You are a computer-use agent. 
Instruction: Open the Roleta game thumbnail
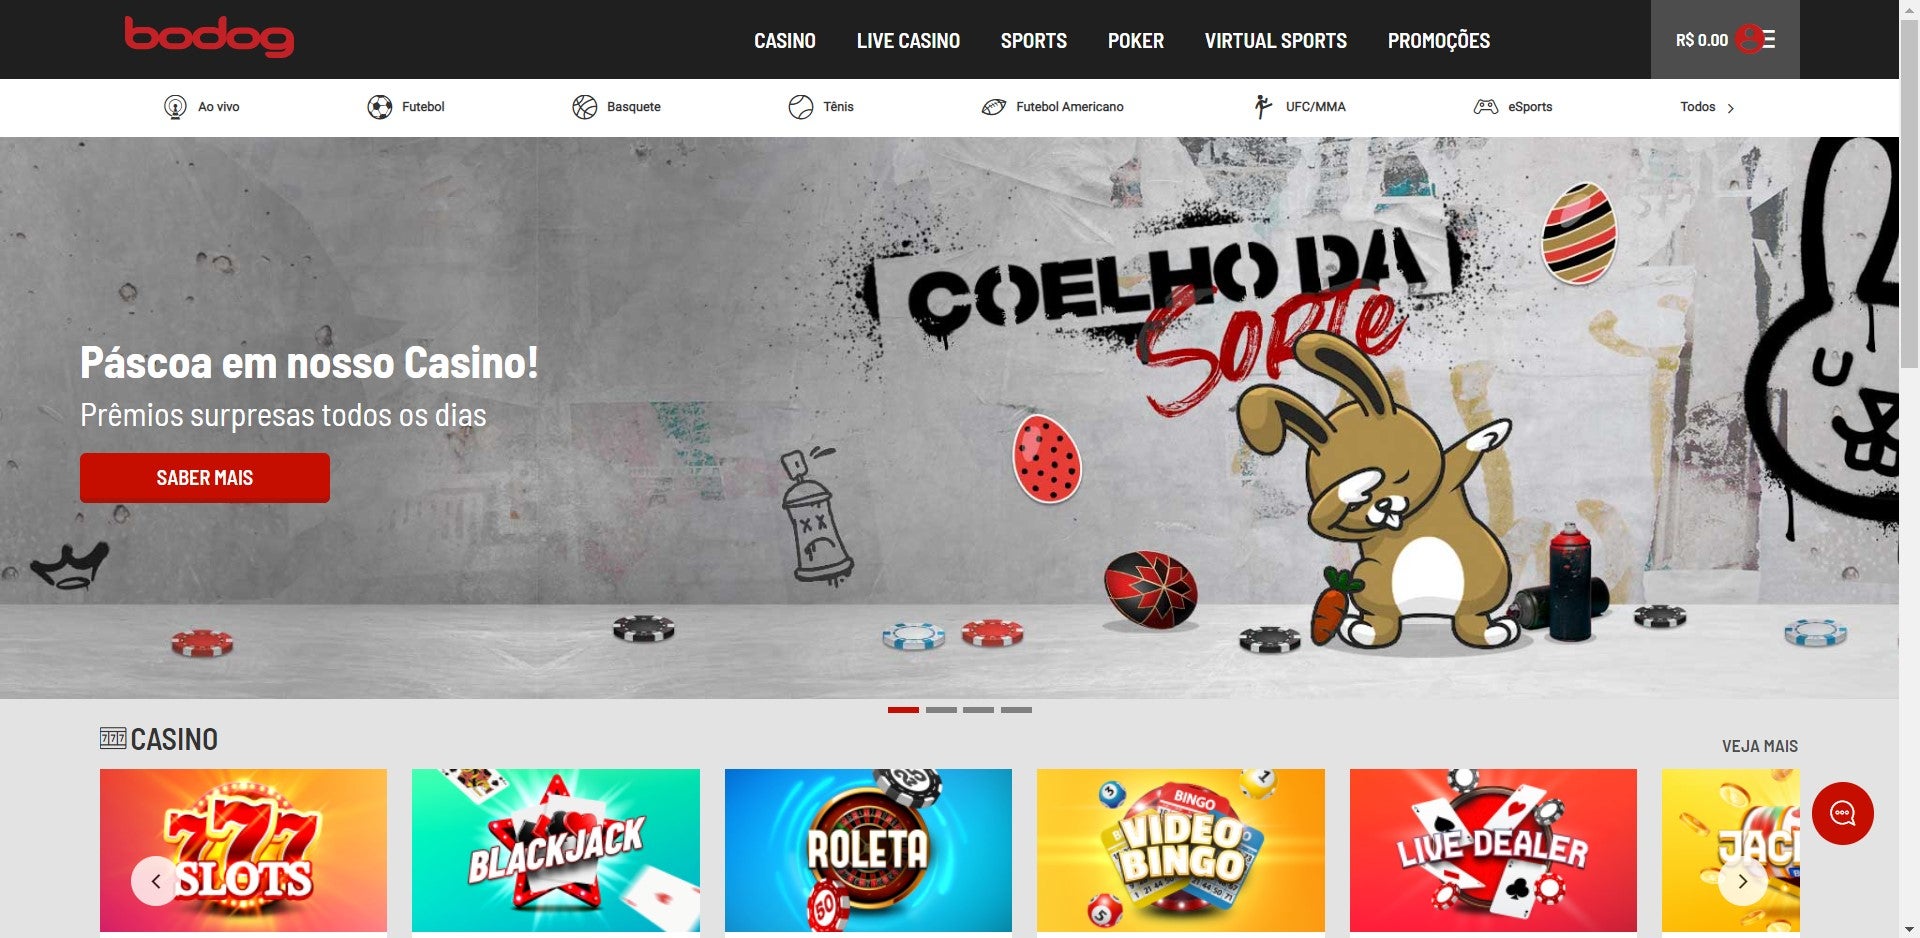click(868, 850)
